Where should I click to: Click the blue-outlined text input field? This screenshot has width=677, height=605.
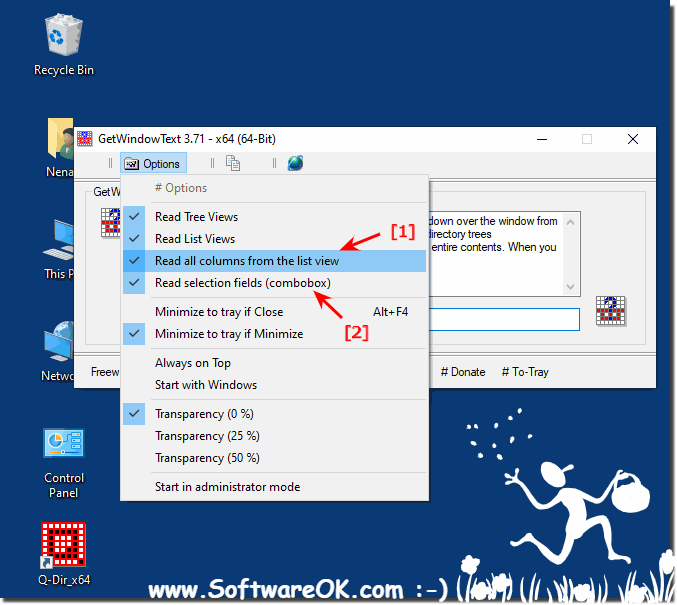pos(504,319)
